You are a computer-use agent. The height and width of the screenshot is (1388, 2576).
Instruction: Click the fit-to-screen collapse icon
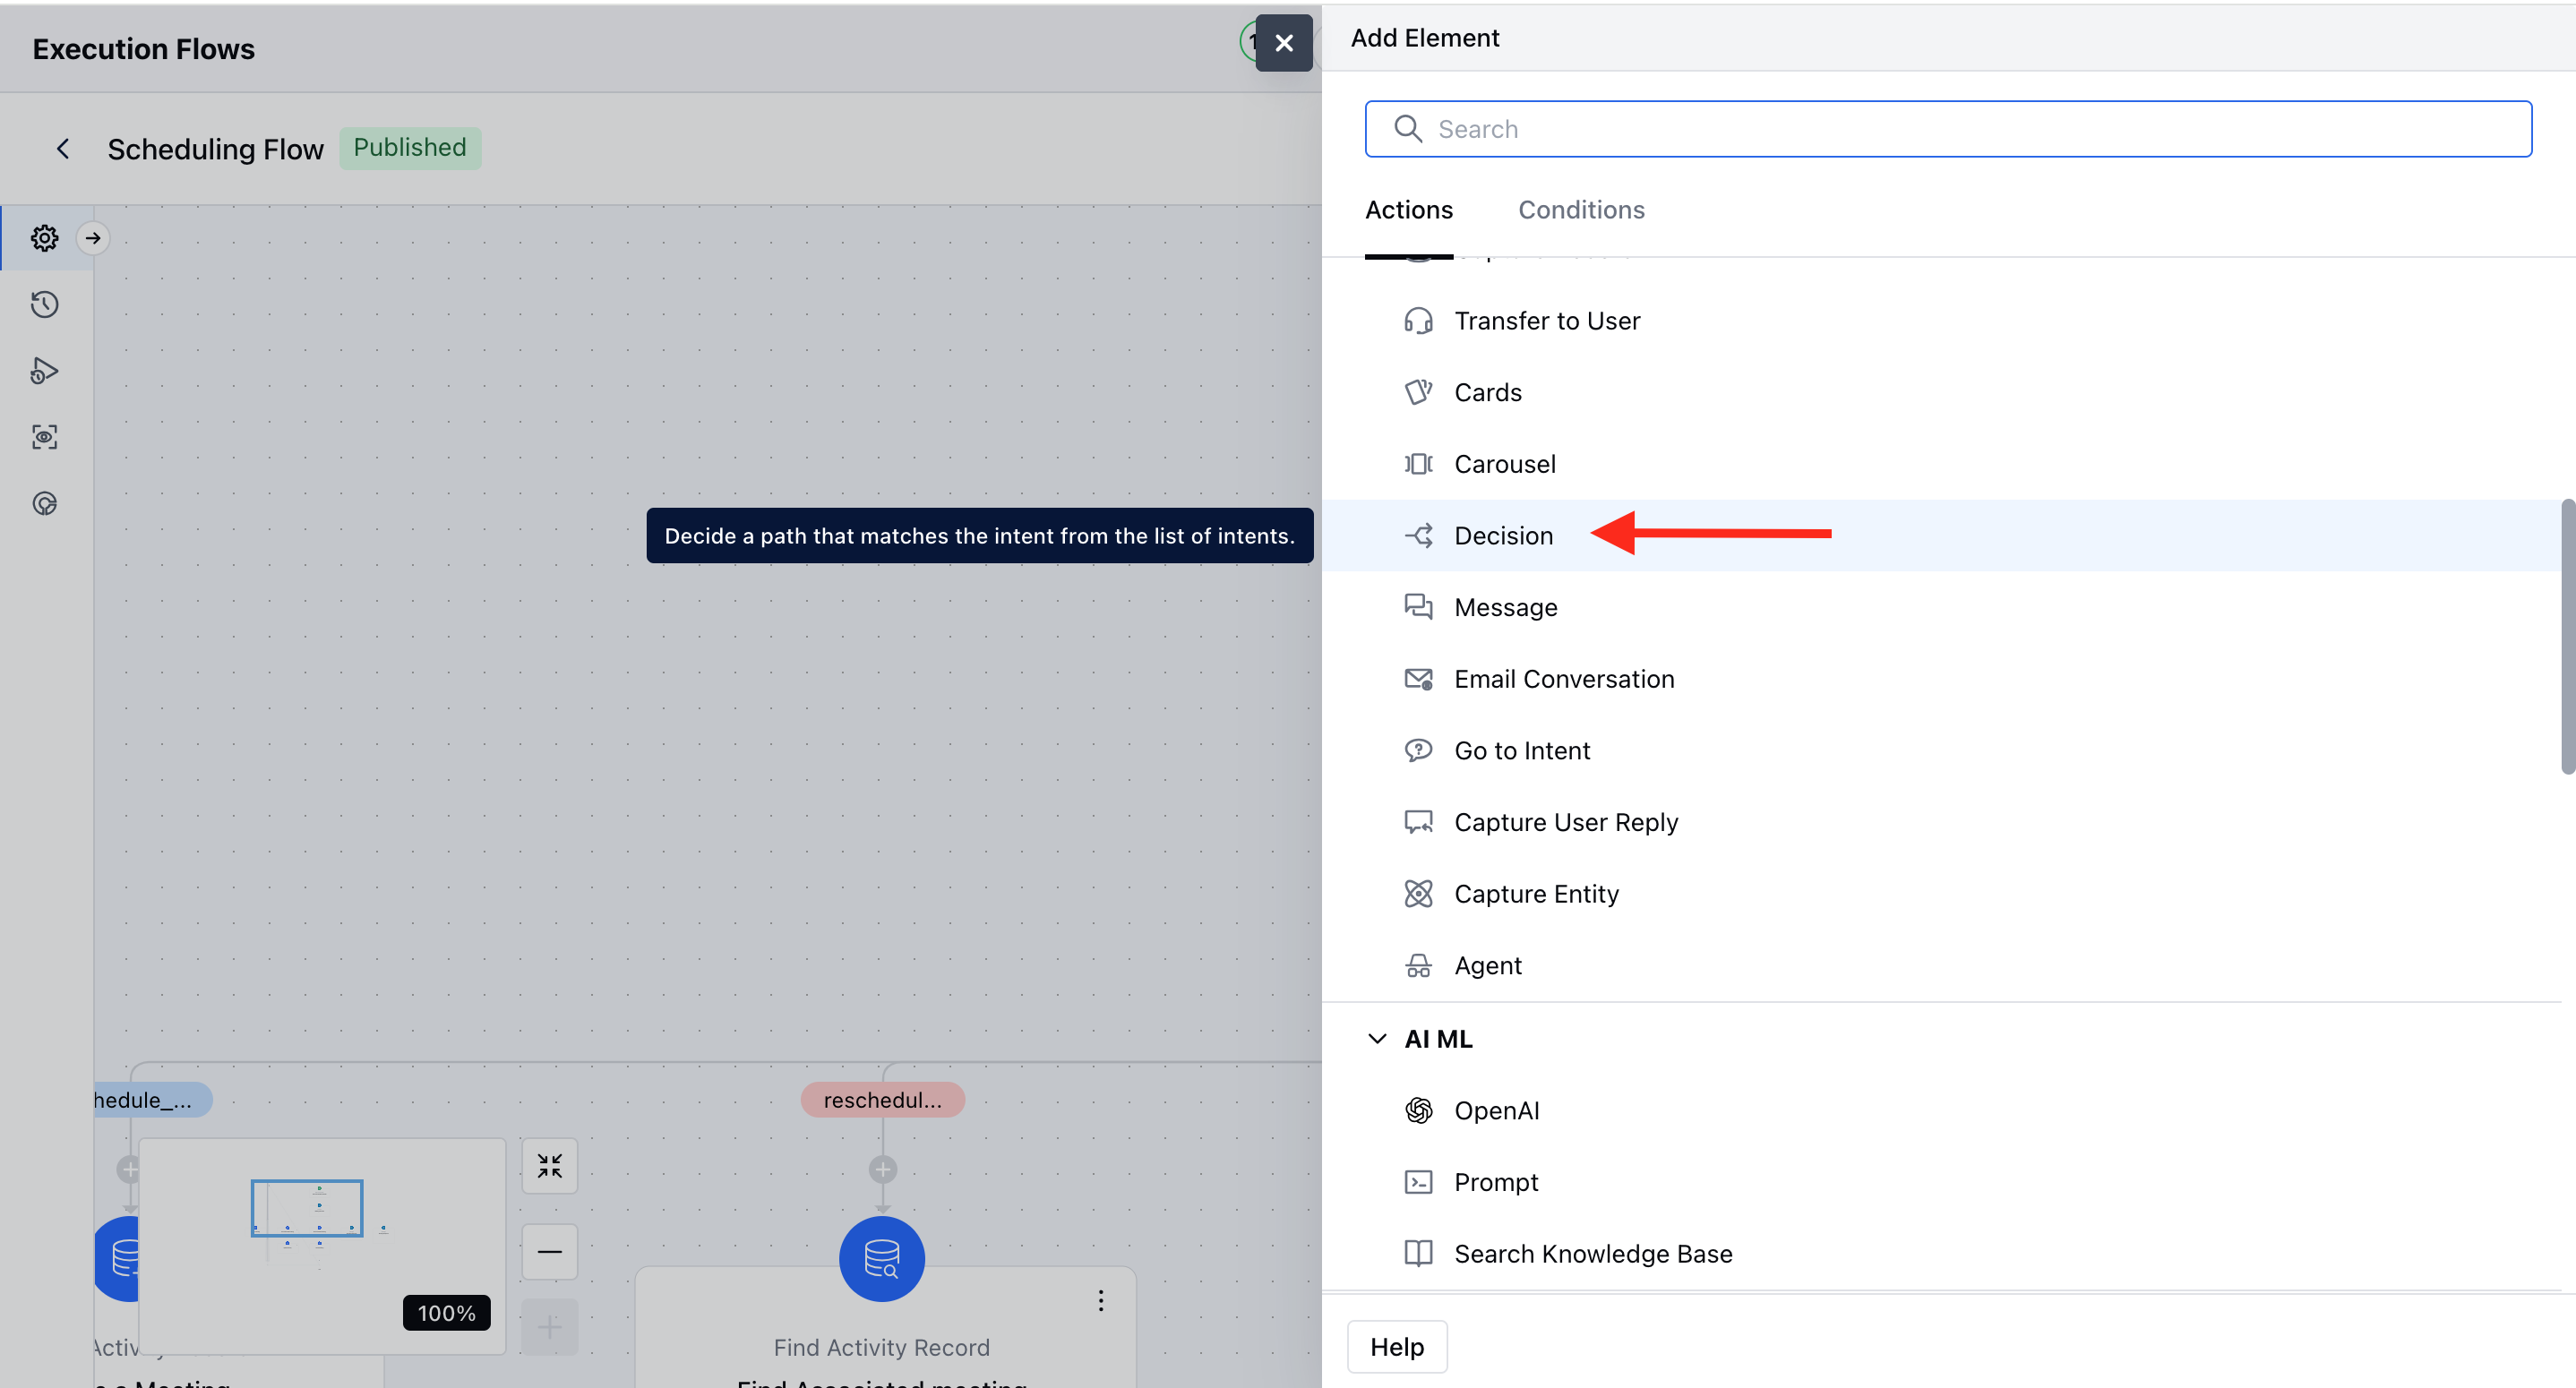[x=549, y=1166]
